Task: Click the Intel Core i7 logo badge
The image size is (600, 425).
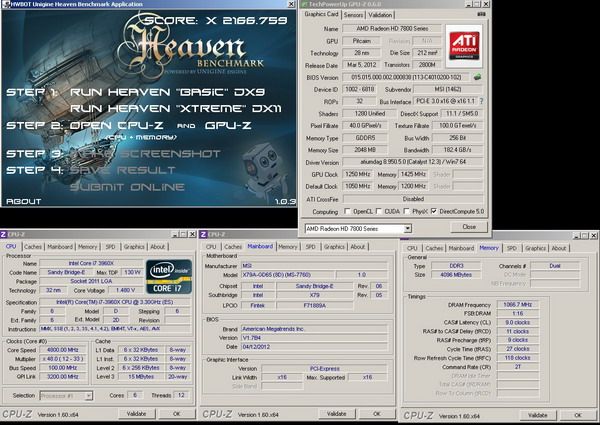Action: click(169, 277)
